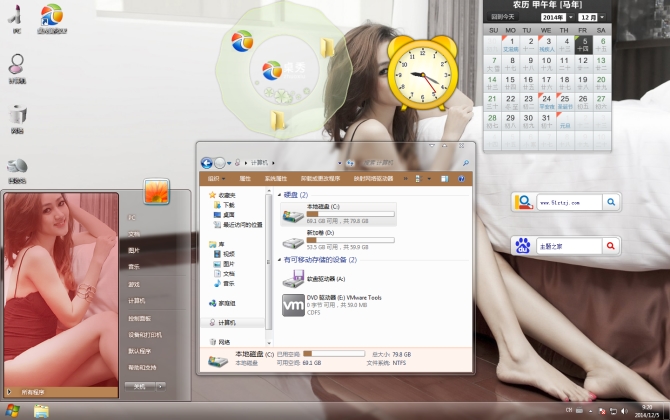Collapse the 有可移动存储的设备 (2) group

click(x=279, y=260)
